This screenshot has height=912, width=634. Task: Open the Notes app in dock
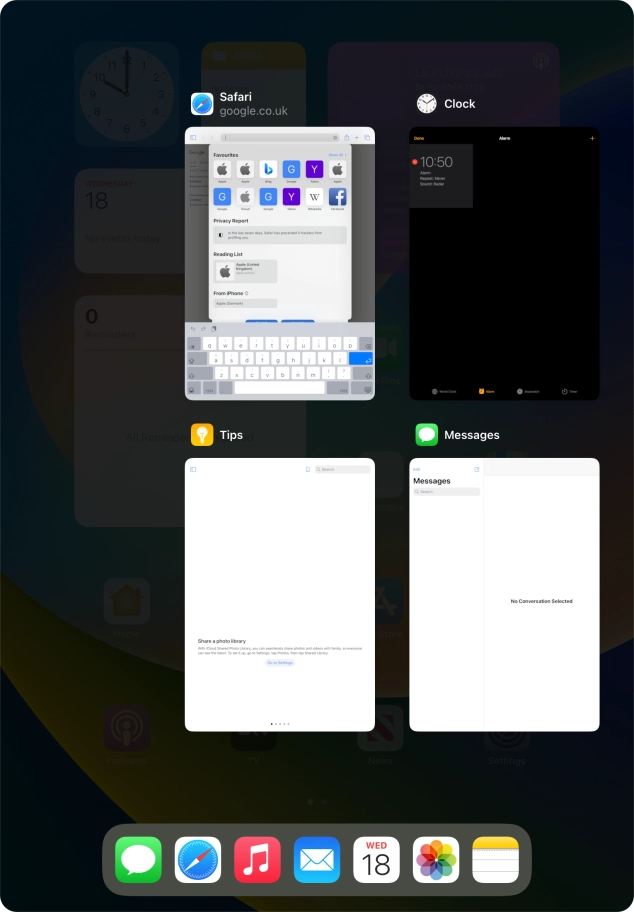coord(495,860)
